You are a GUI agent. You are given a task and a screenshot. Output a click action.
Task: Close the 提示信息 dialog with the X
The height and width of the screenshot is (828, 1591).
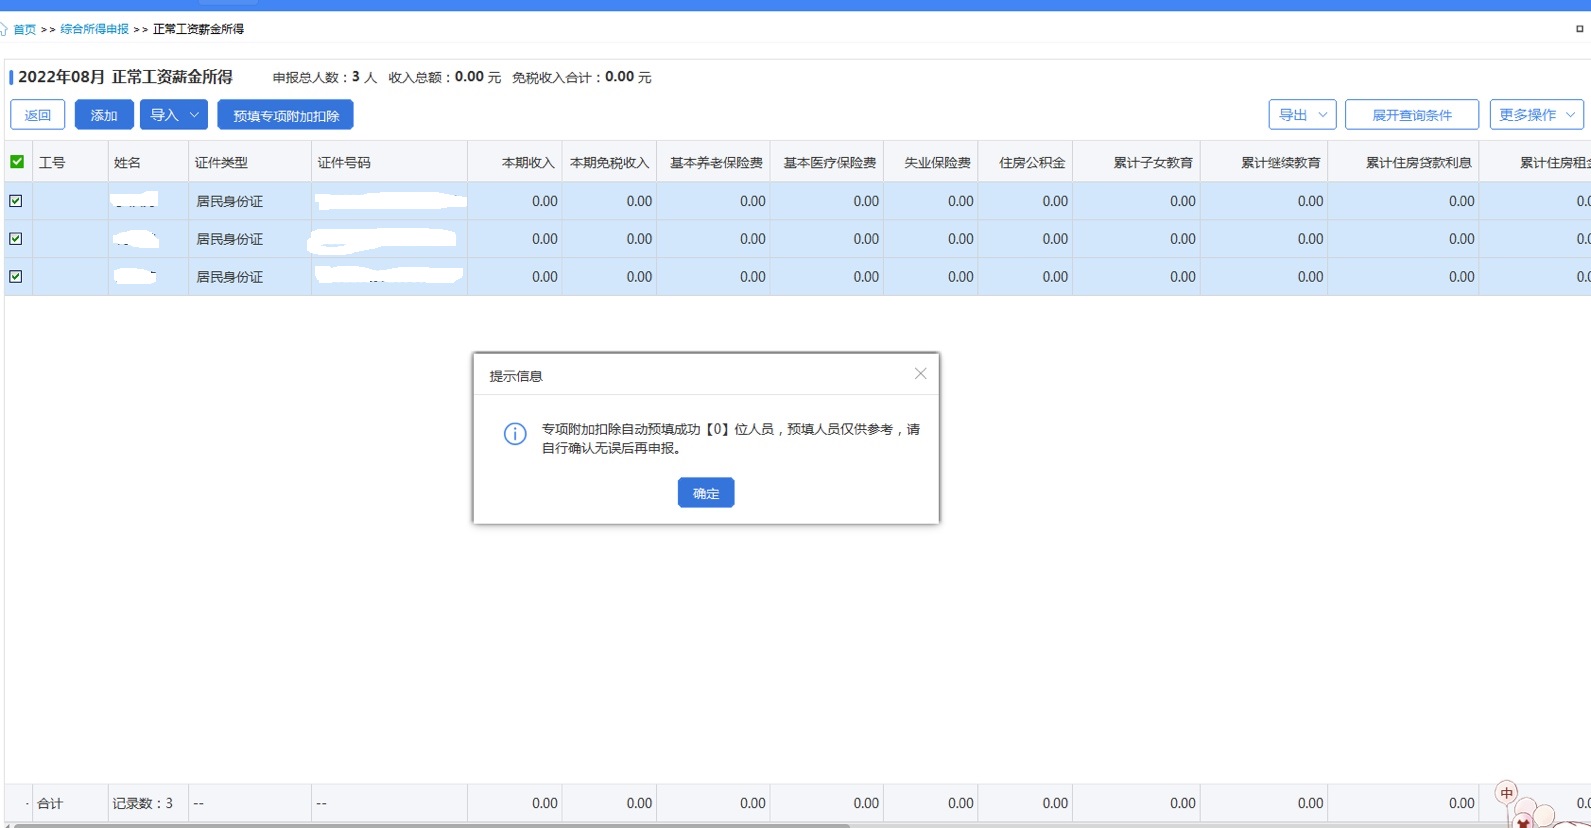coord(920,374)
